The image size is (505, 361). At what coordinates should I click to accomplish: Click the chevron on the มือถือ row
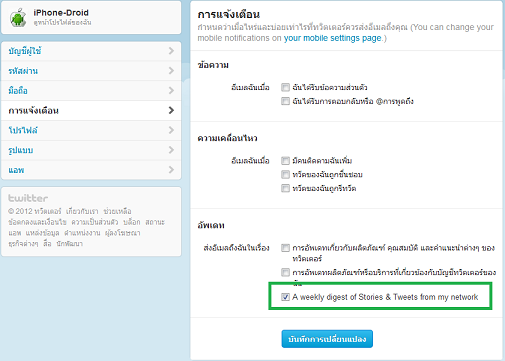(171, 90)
